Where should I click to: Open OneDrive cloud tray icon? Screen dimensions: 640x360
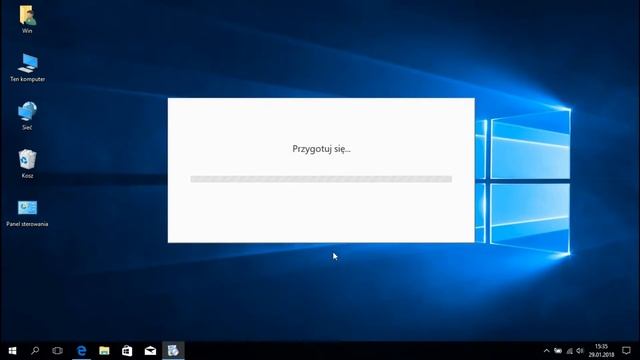558,351
